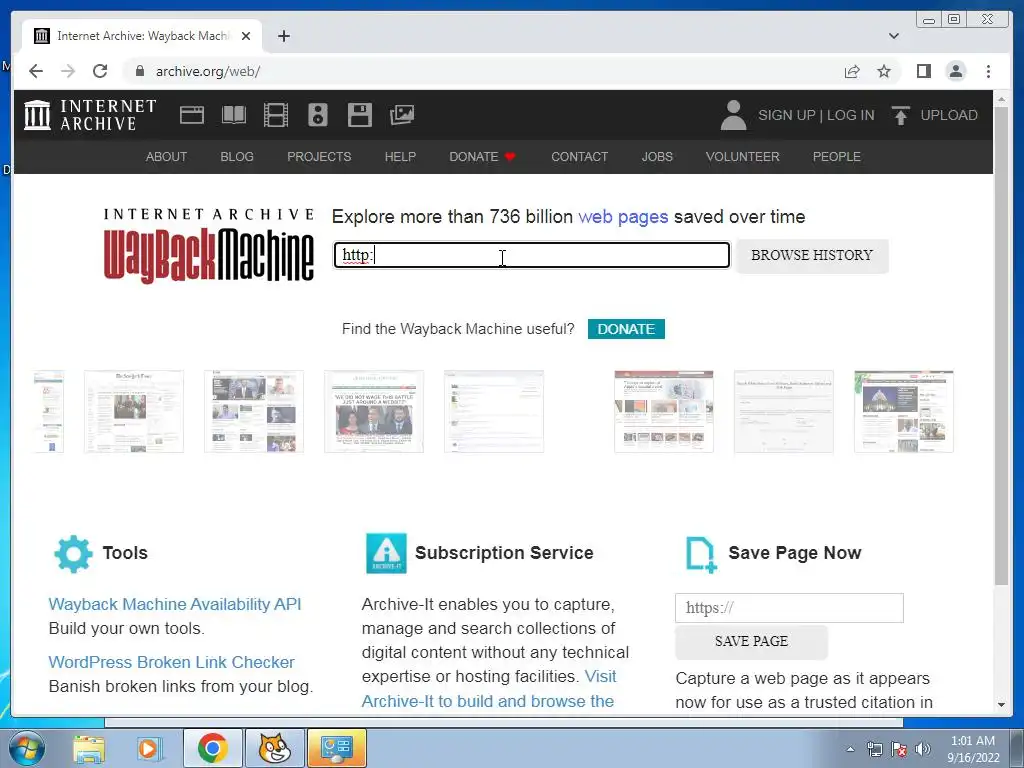Open the Web collection icon
The image size is (1024, 768).
click(x=192, y=115)
